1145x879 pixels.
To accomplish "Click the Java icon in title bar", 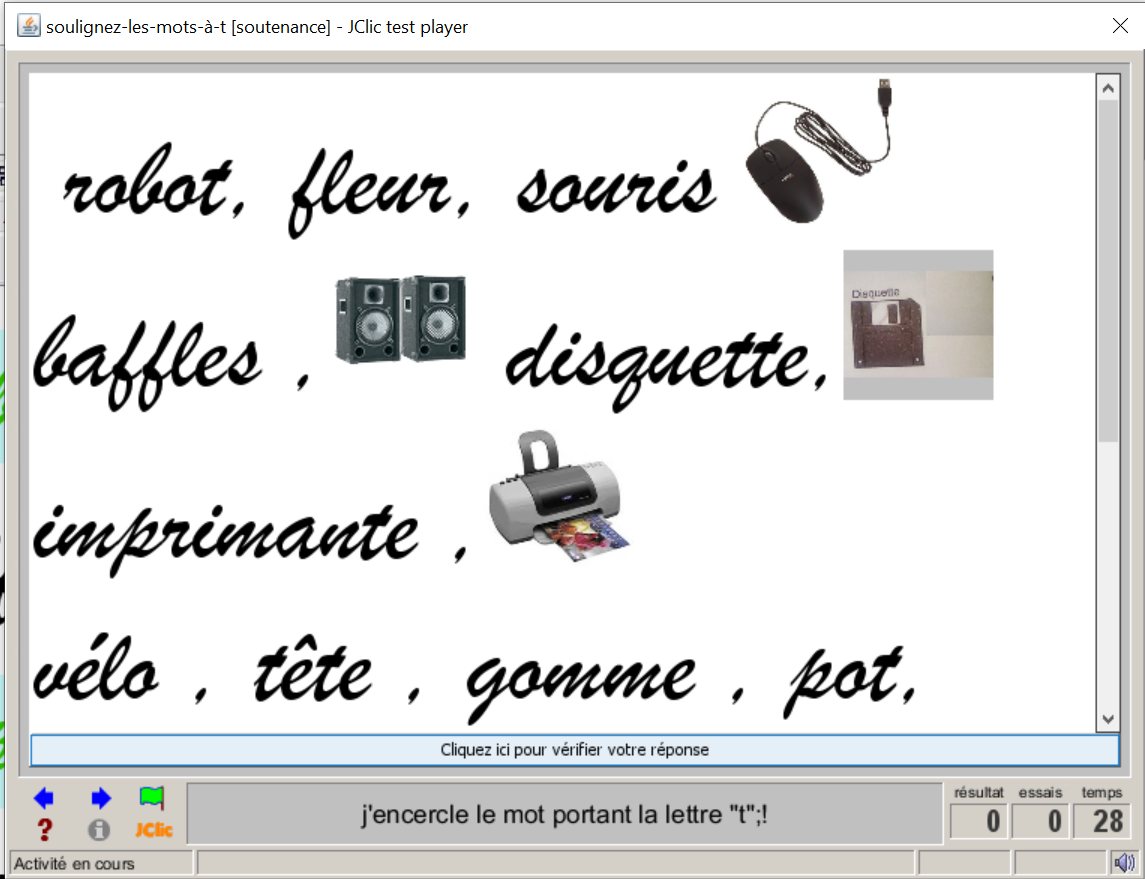I will pyautogui.click(x=29, y=26).
